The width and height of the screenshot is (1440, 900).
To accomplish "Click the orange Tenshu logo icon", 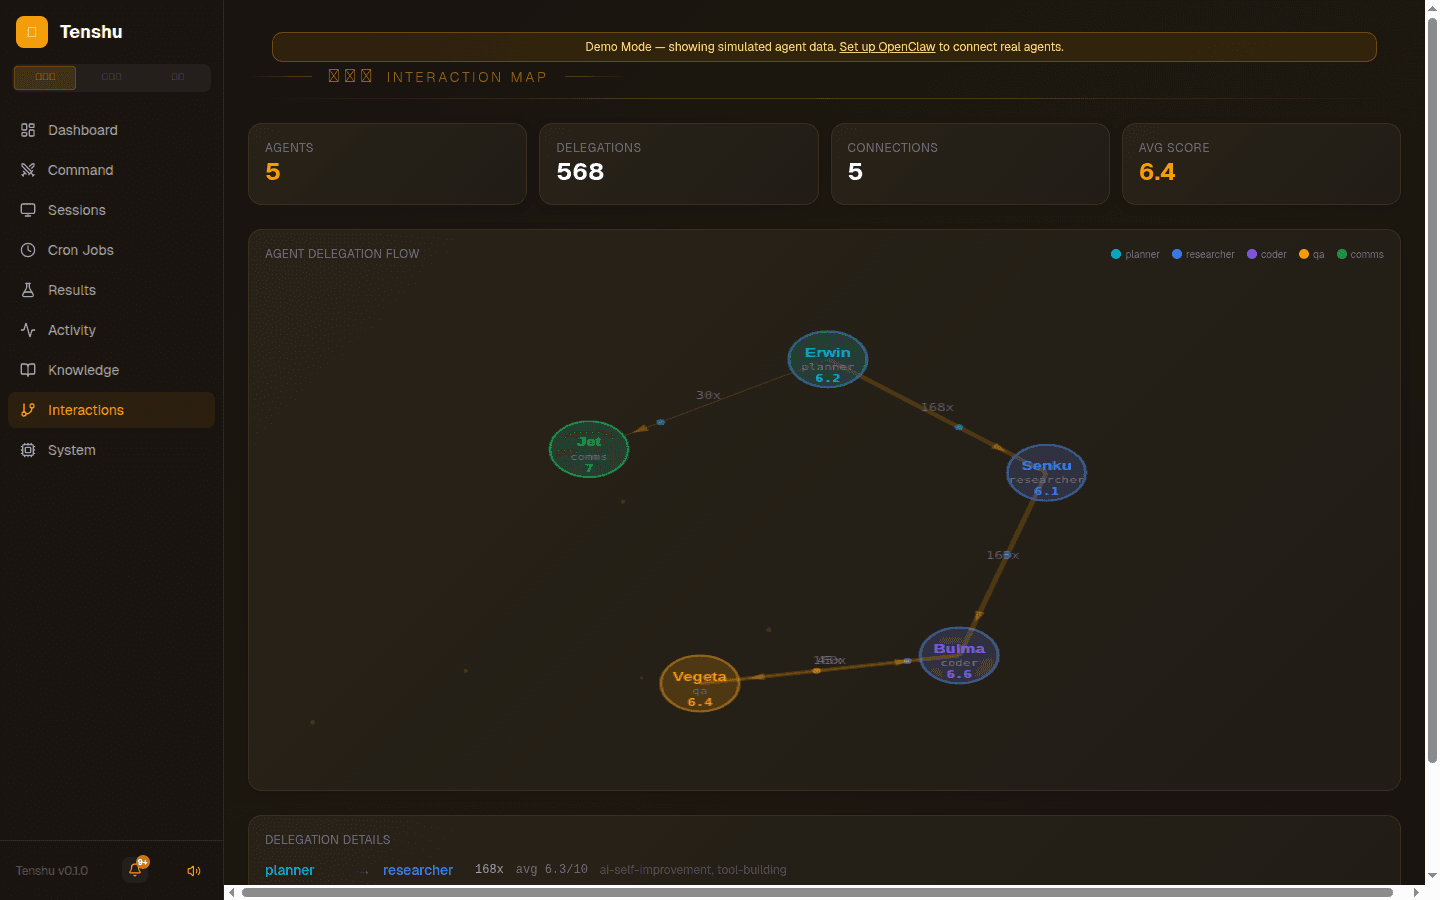I will click(x=32, y=32).
